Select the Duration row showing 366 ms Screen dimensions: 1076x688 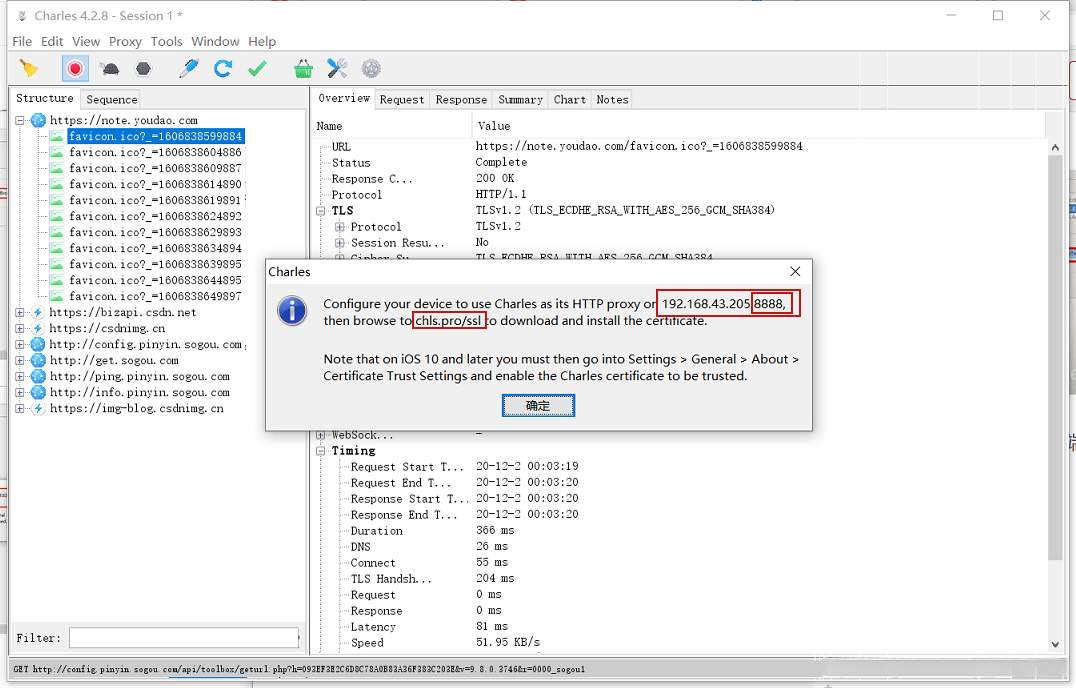(679, 531)
